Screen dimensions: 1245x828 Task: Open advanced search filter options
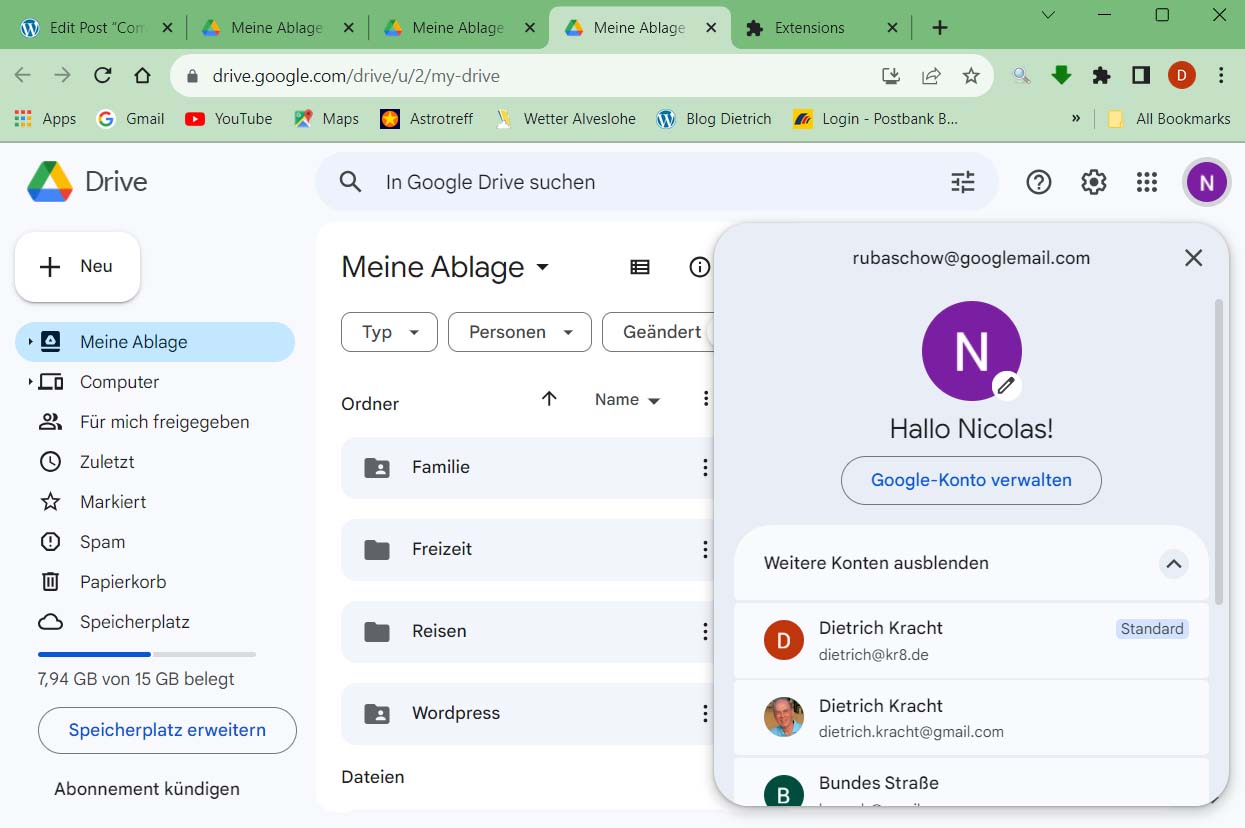[962, 182]
